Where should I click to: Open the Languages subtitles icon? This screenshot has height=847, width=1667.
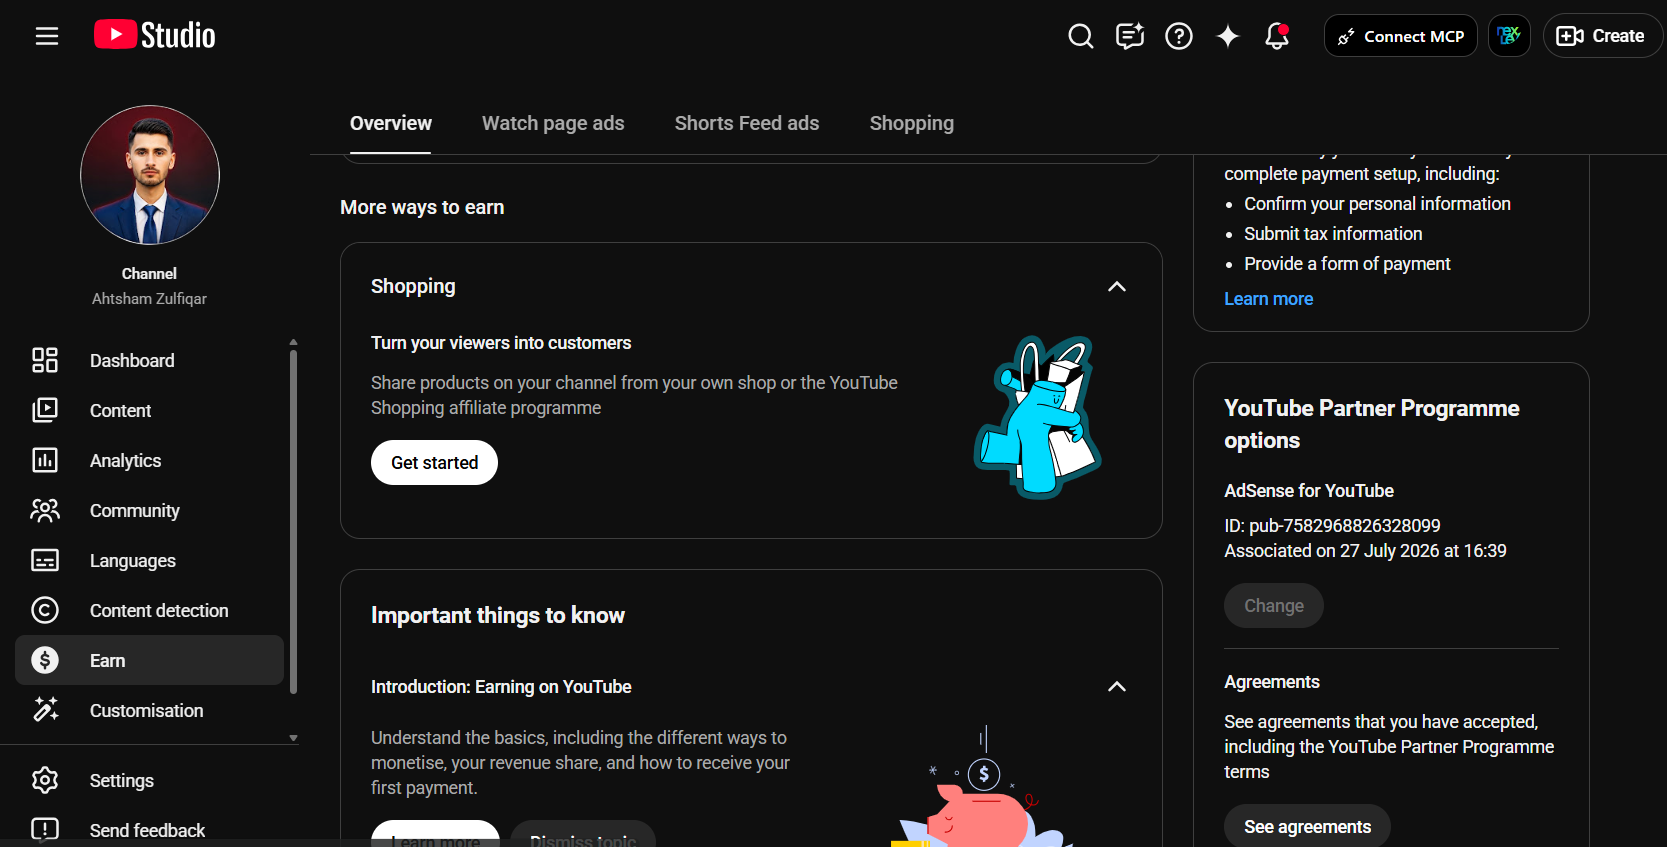(45, 560)
